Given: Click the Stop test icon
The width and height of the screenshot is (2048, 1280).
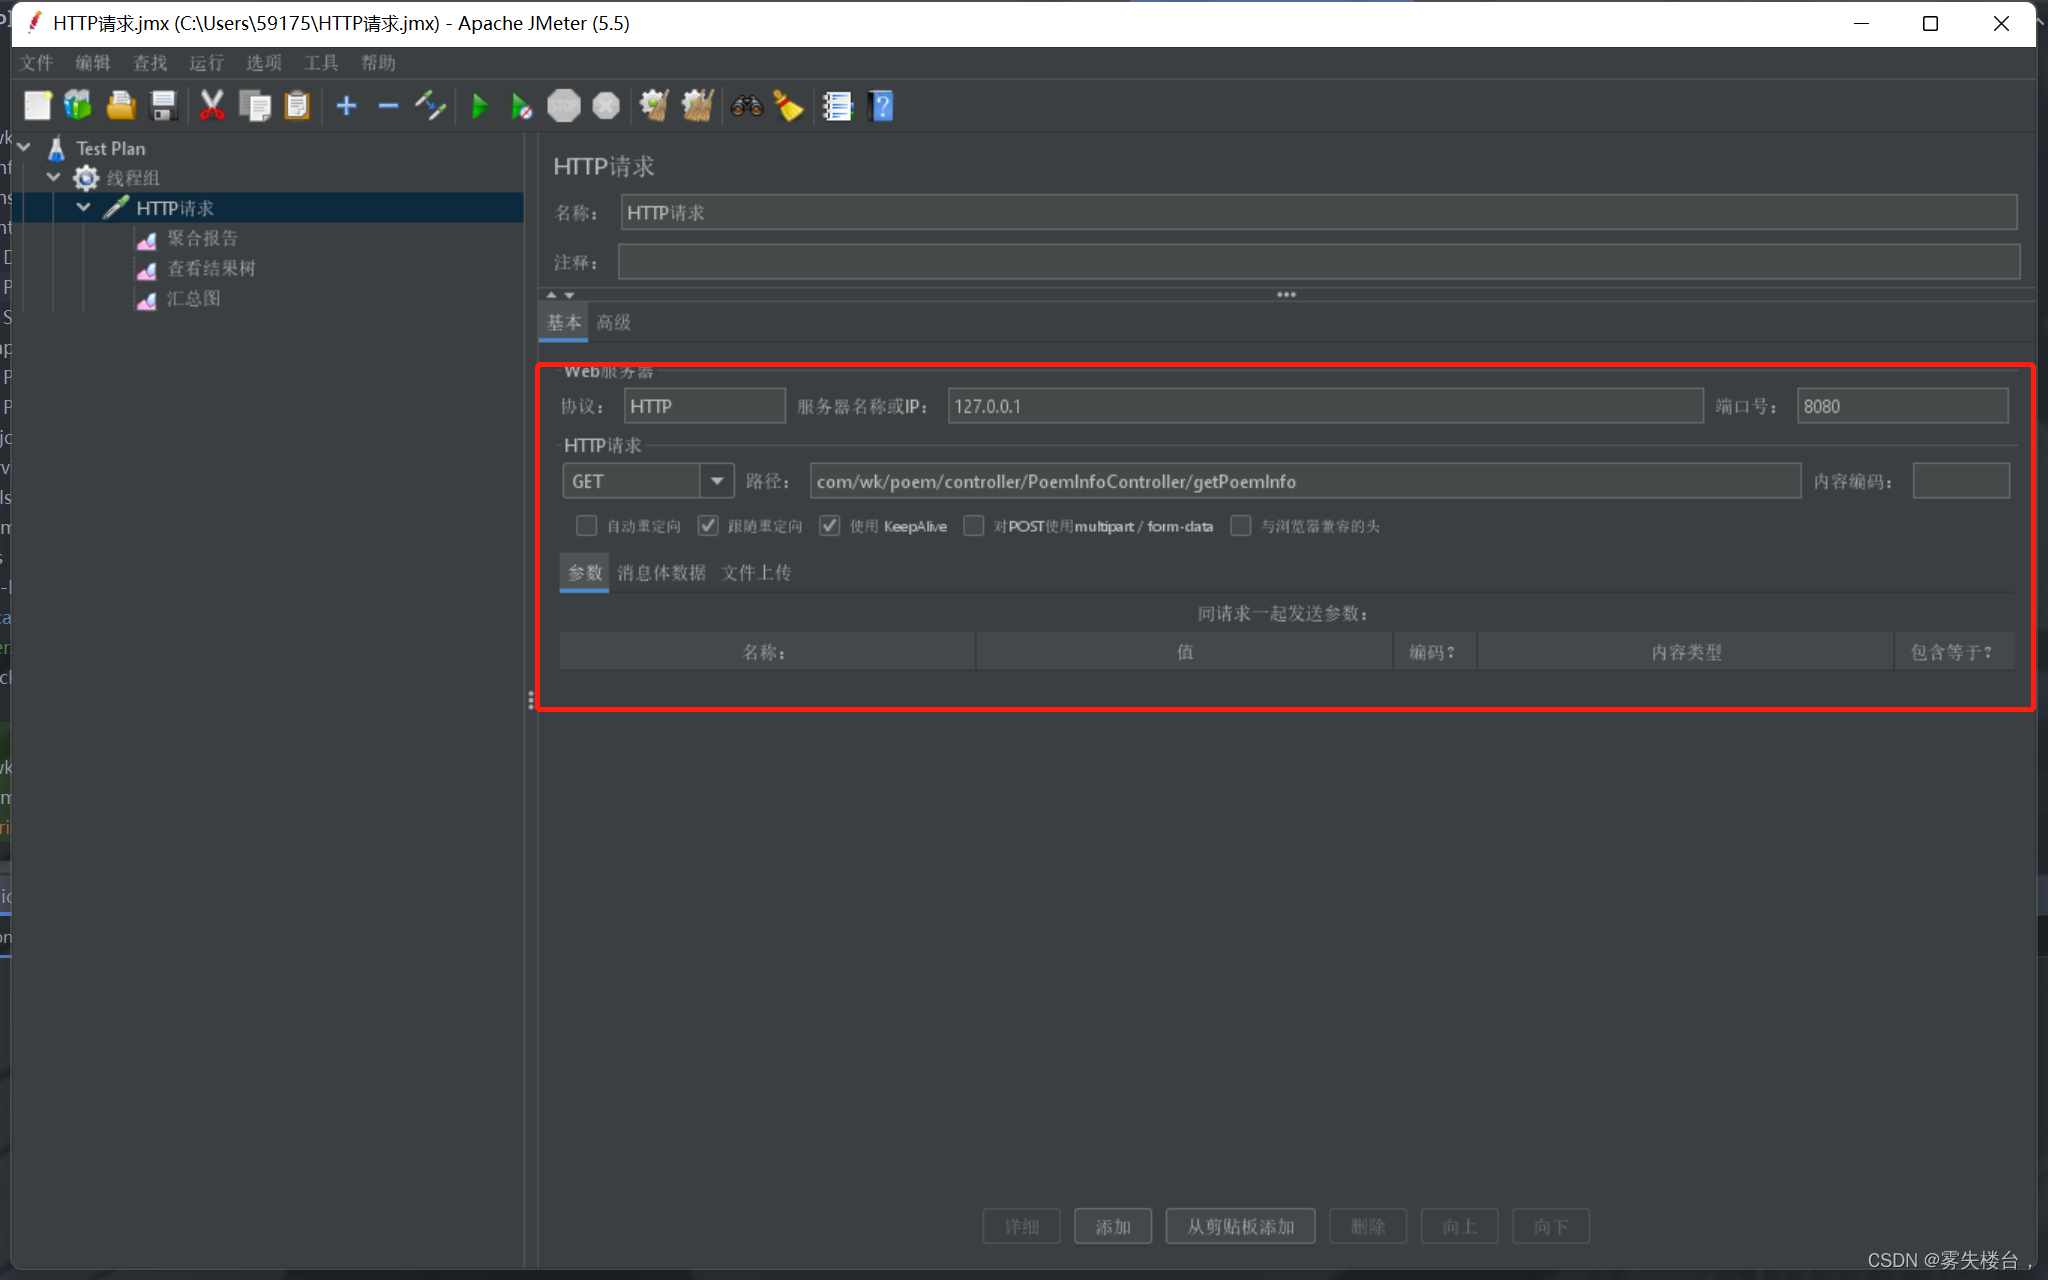Looking at the screenshot, I should coord(564,106).
